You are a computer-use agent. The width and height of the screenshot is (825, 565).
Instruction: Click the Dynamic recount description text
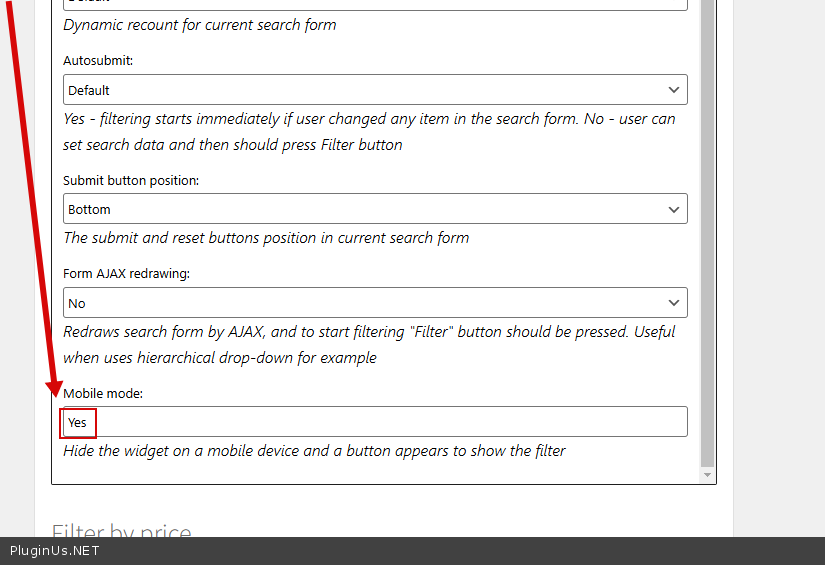pyautogui.click(x=200, y=25)
